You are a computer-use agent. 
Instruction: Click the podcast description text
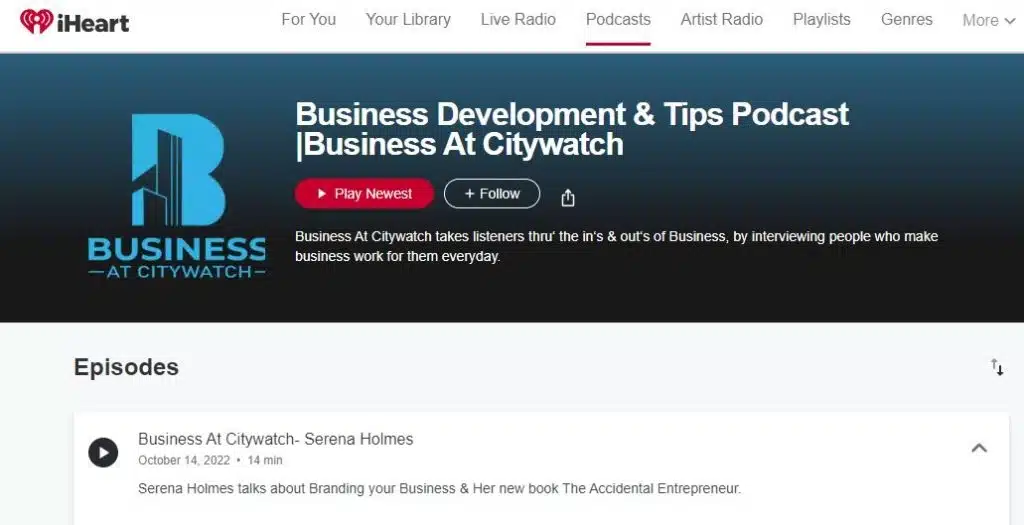[616, 246]
